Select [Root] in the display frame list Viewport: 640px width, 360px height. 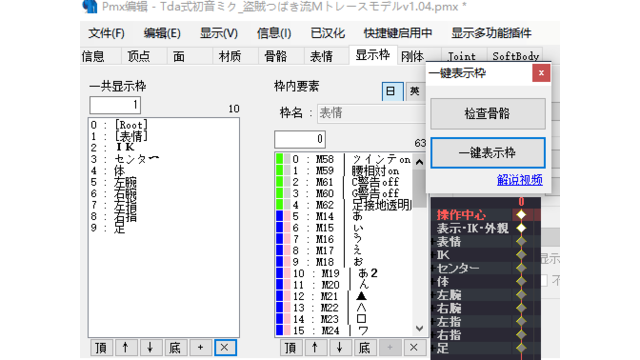(163, 125)
